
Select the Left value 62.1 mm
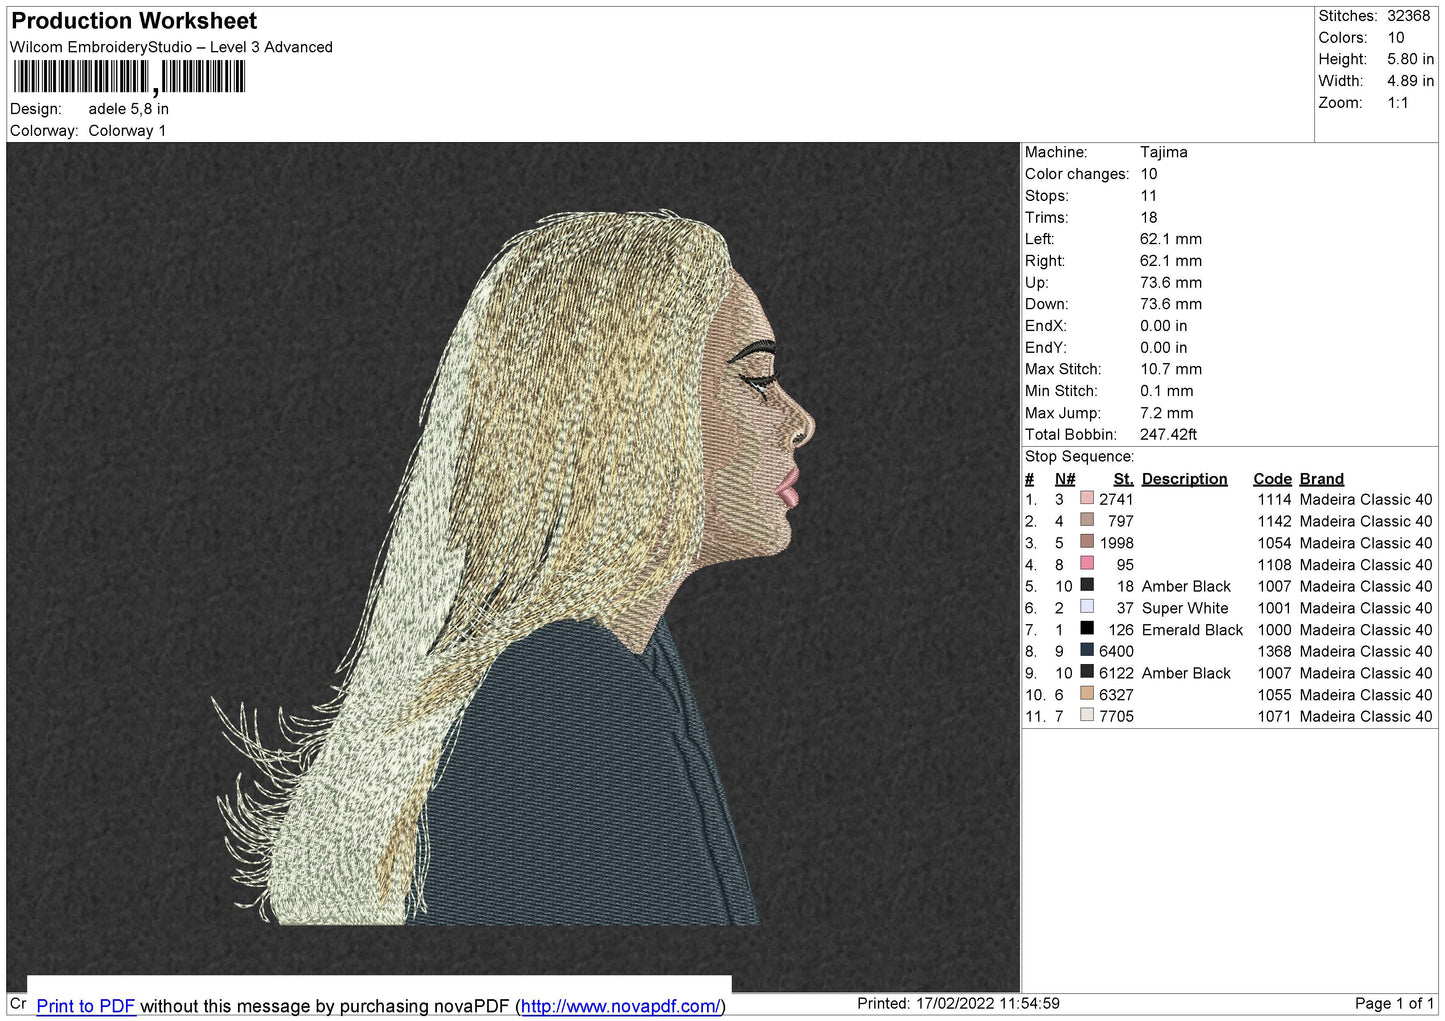tap(1171, 239)
